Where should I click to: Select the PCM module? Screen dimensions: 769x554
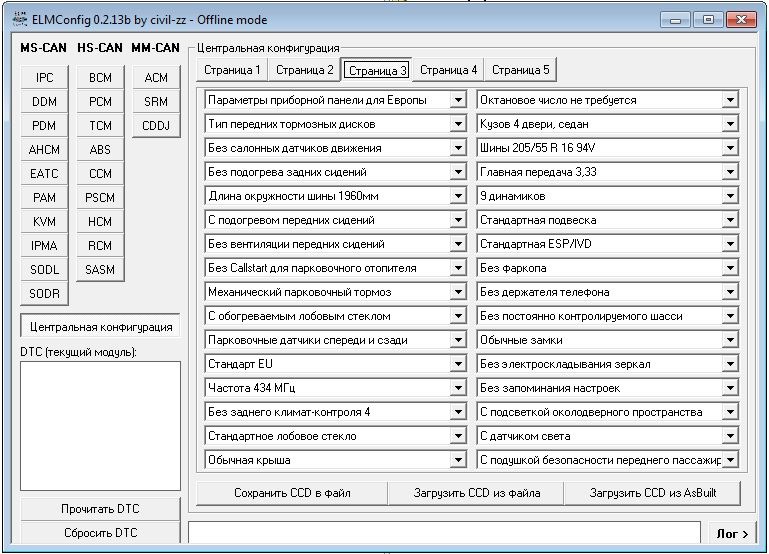pos(100,101)
